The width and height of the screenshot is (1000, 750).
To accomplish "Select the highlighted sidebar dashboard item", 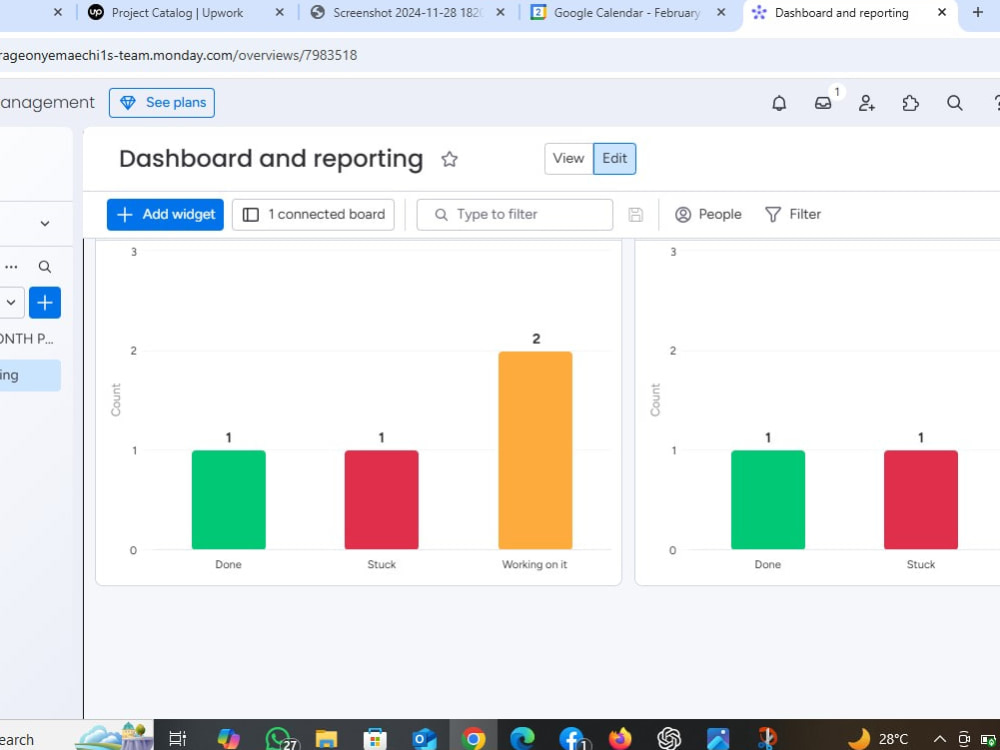I will coord(30,375).
